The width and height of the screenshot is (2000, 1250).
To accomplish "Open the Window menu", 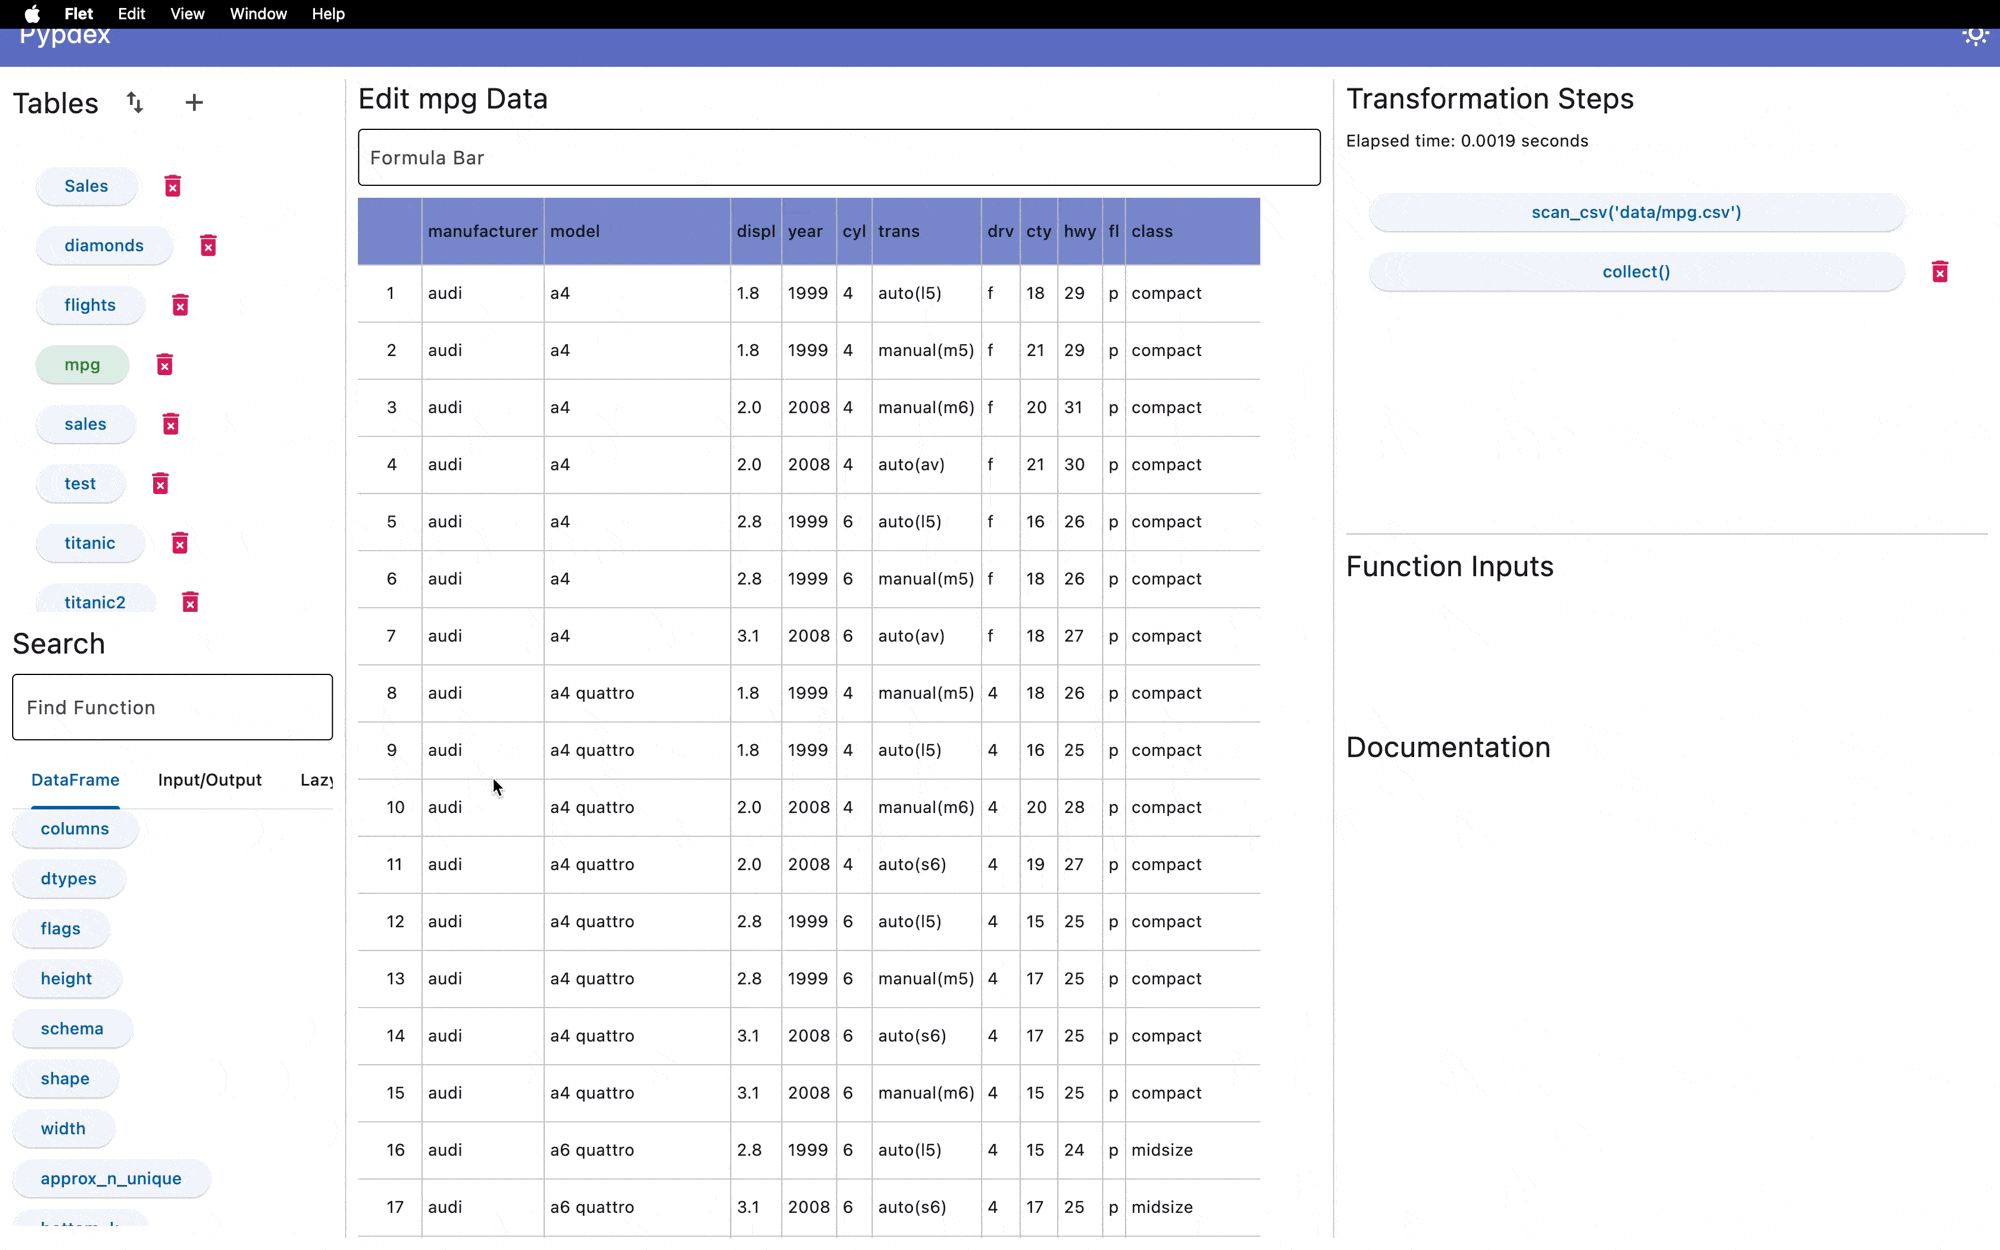I will click(258, 14).
